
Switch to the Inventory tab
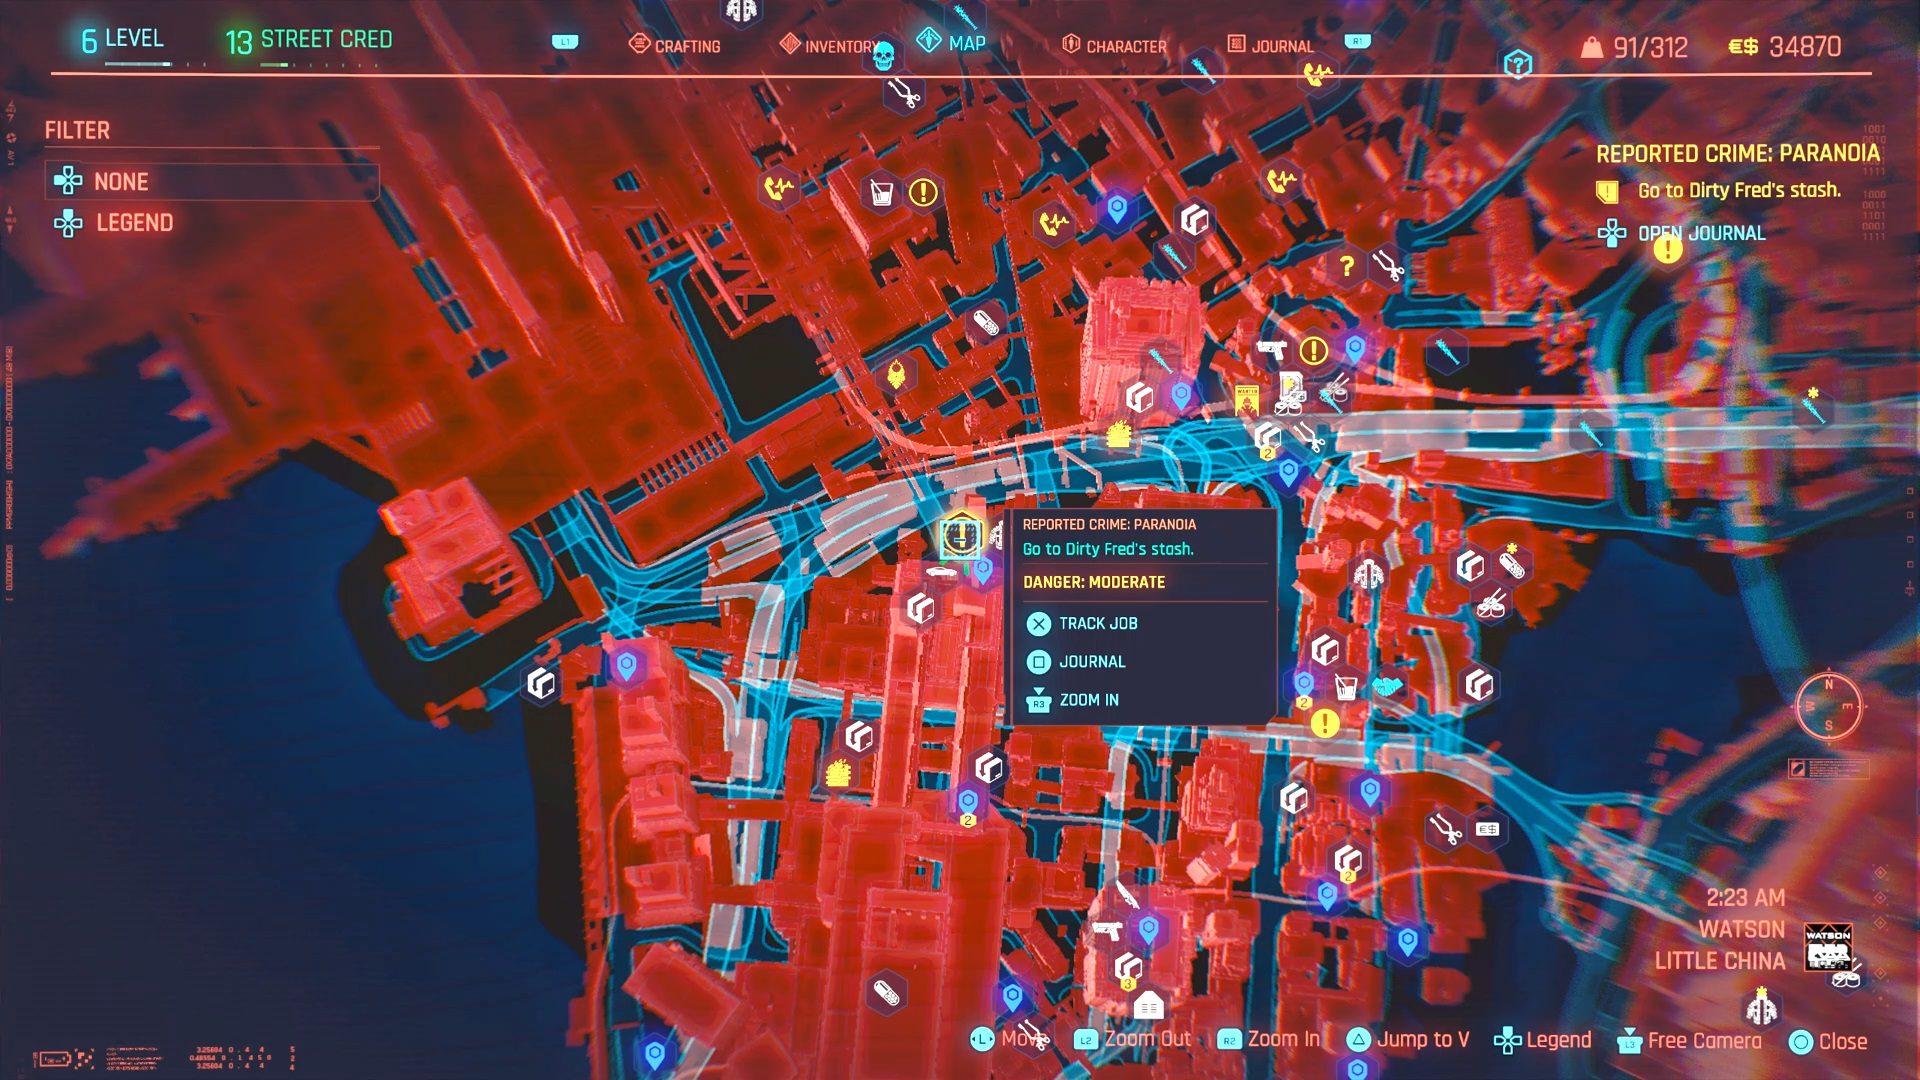[829, 45]
